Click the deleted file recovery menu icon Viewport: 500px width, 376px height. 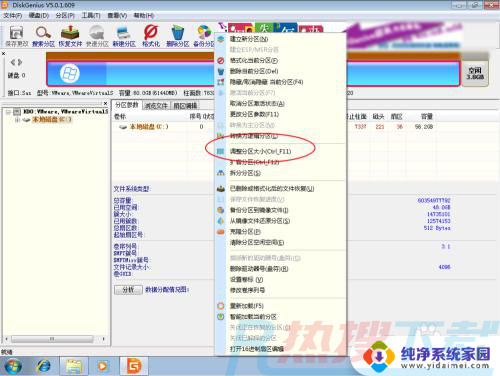click(221, 189)
